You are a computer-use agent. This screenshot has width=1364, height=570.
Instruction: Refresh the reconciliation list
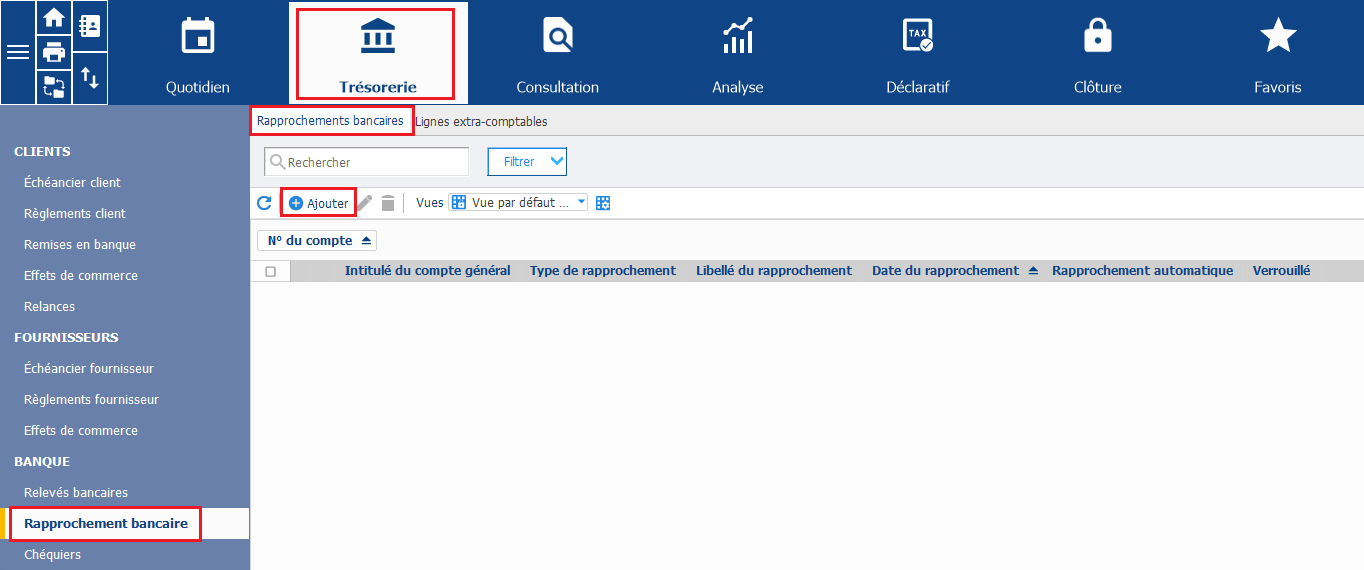265,203
